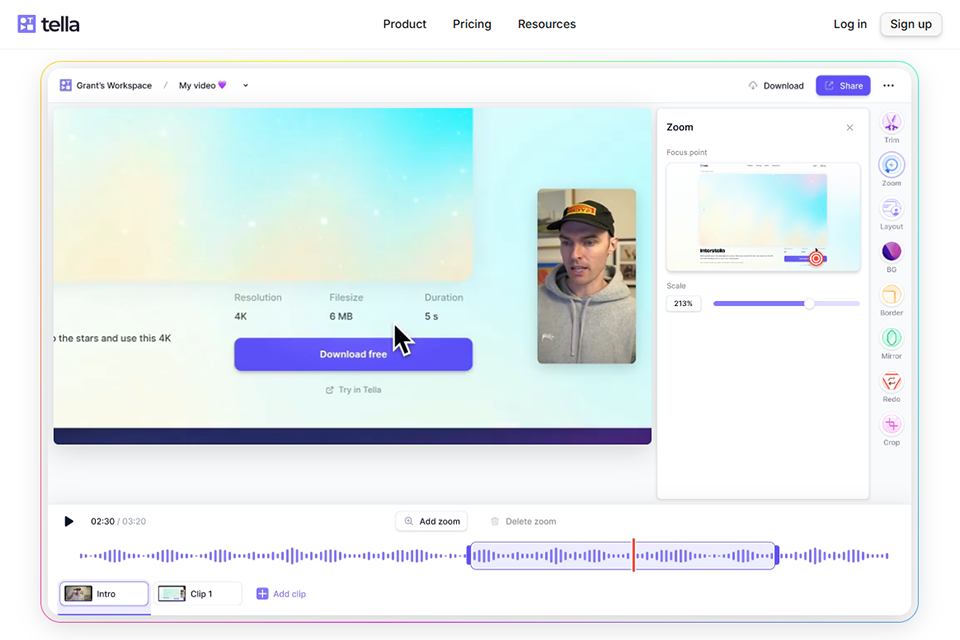
Task: Open the BG background tool
Action: (x=891, y=252)
